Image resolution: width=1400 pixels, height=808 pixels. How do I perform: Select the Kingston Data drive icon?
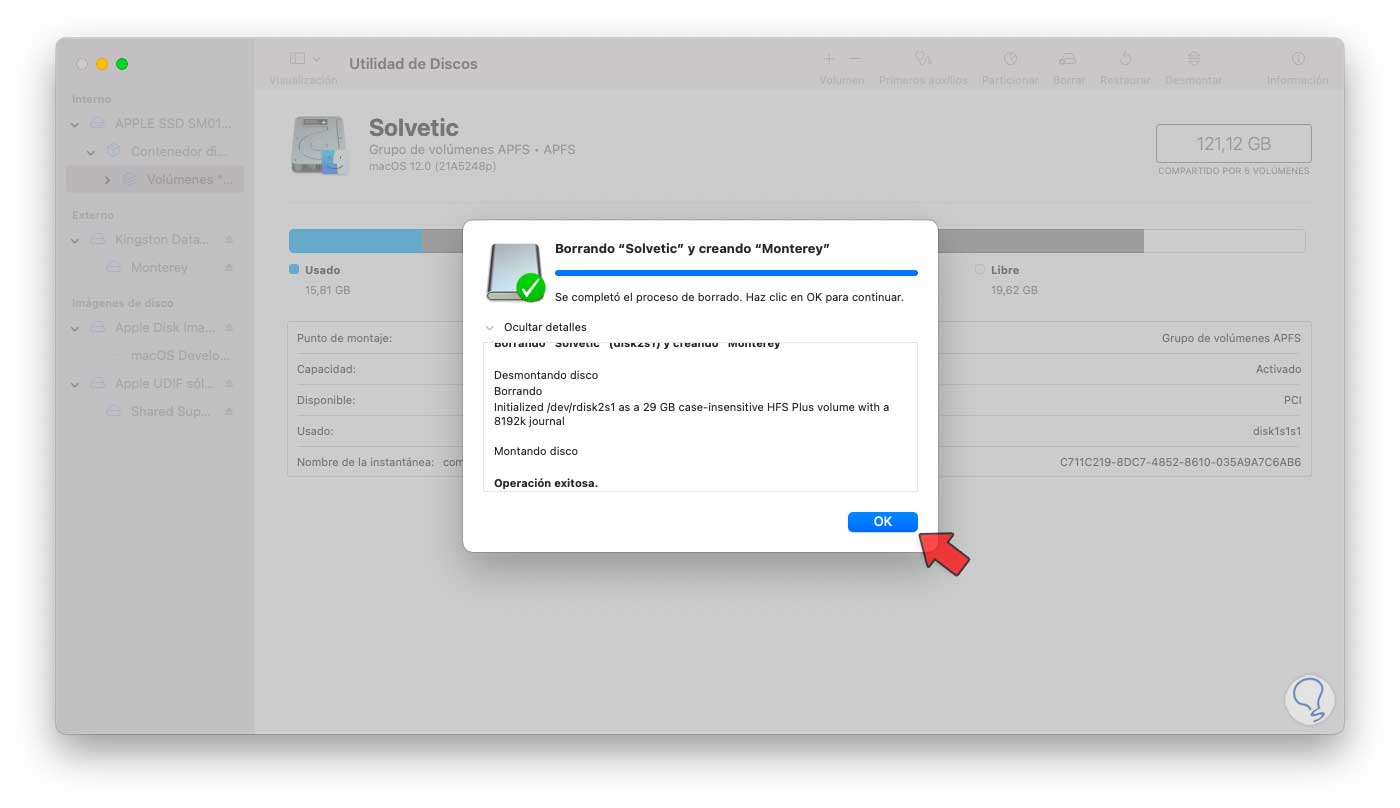tap(97, 240)
